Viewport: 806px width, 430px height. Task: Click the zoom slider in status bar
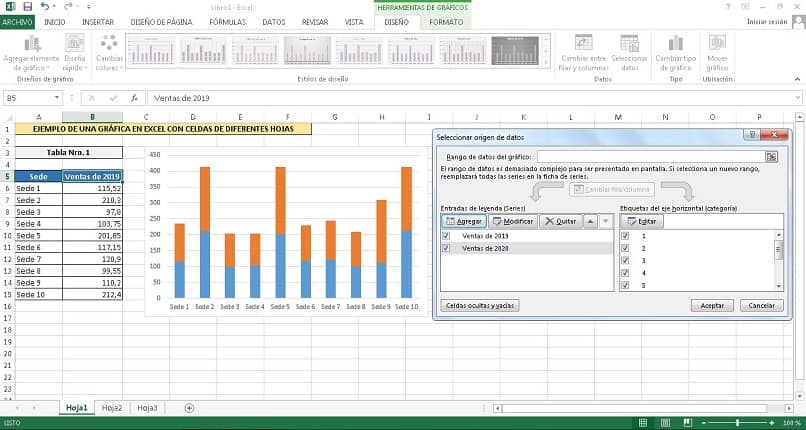tap(738, 422)
